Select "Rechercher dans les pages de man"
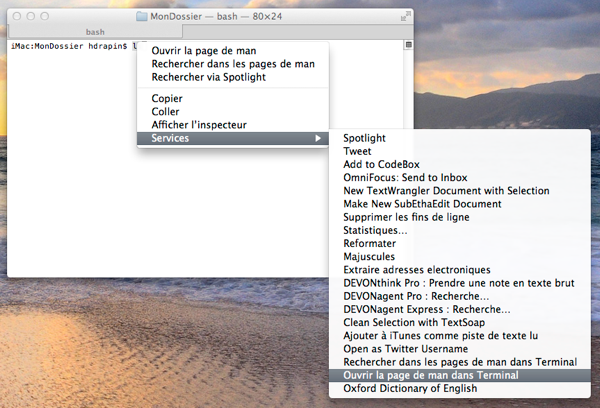The width and height of the screenshot is (600, 408). pos(233,64)
